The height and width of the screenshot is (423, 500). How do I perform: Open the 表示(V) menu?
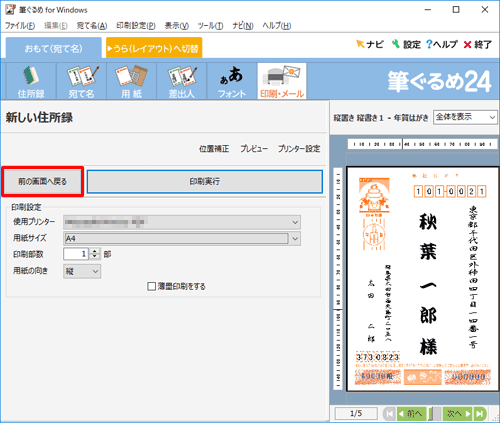pos(177,26)
